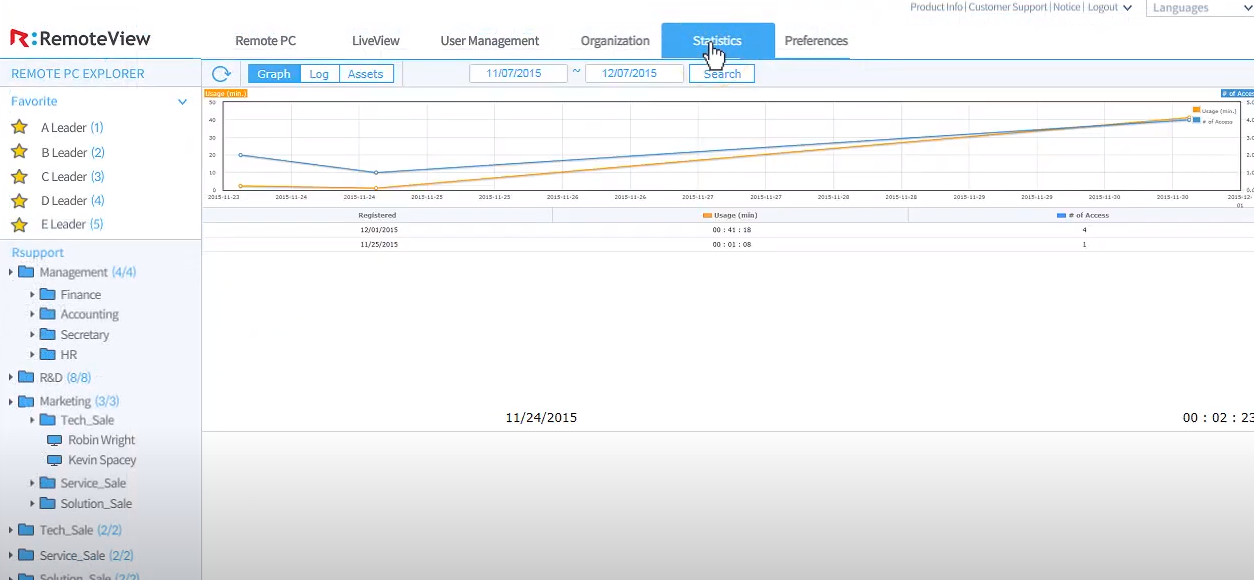Viewport: 1254px width, 580px height.
Task: Go to the Organization tab
Action: click(615, 41)
